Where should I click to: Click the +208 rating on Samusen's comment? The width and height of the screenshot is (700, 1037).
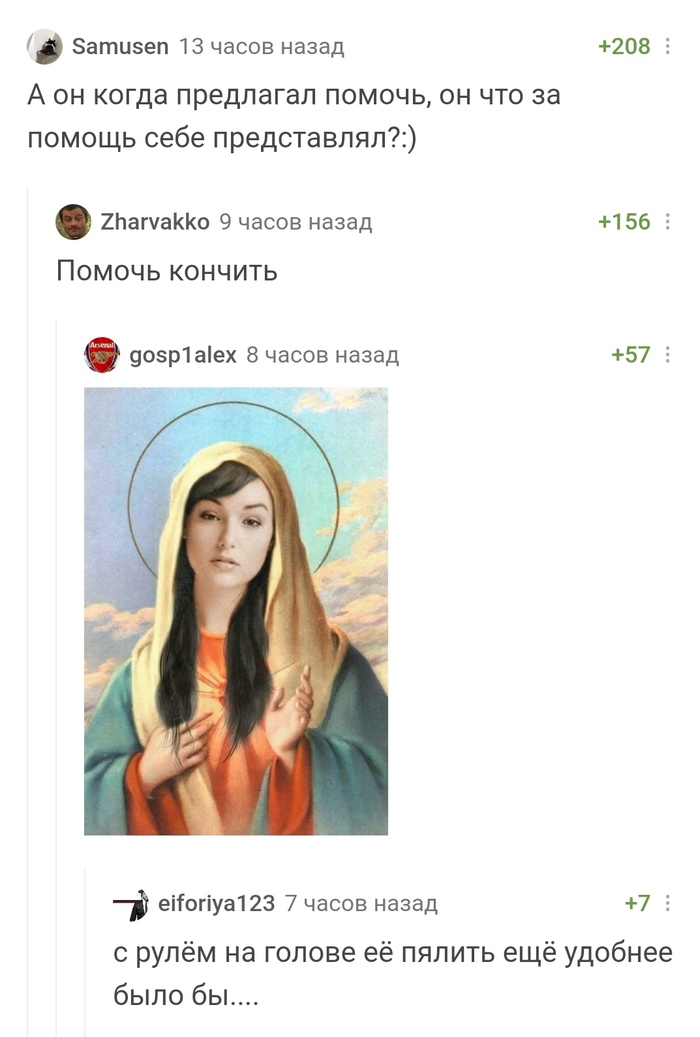(624, 46)
